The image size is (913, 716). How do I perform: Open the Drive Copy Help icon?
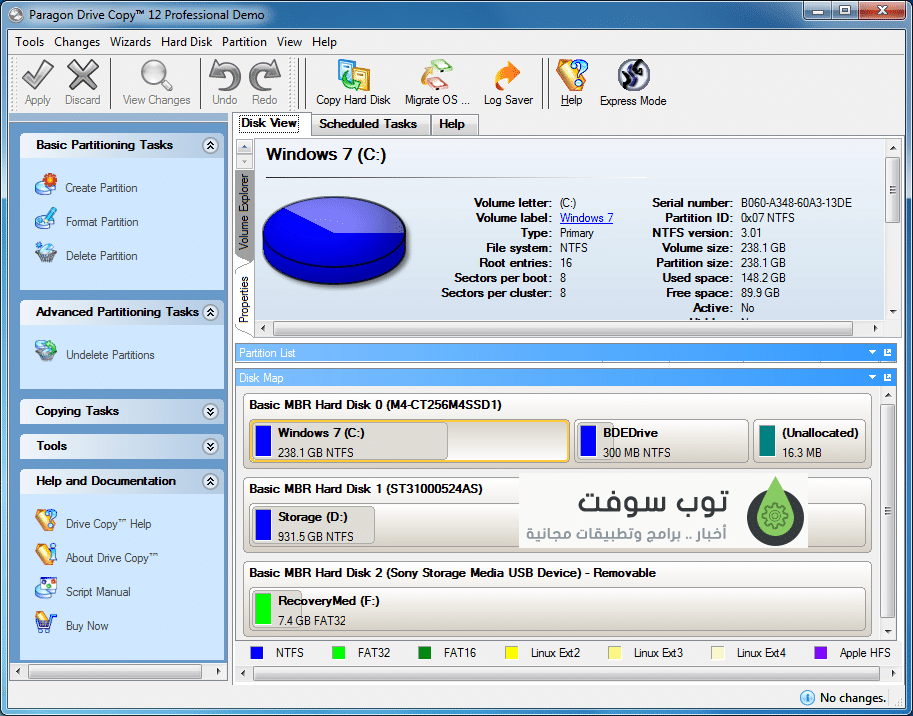pos(46,520)
